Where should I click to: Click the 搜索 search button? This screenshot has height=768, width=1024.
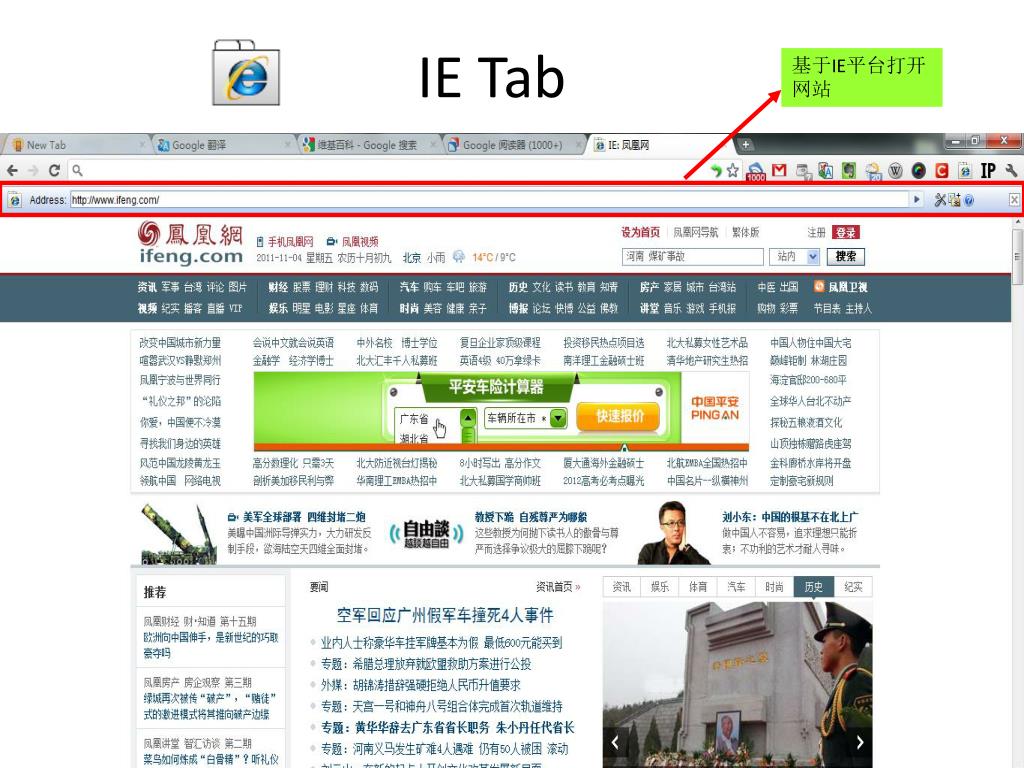(x=846, y=257)
